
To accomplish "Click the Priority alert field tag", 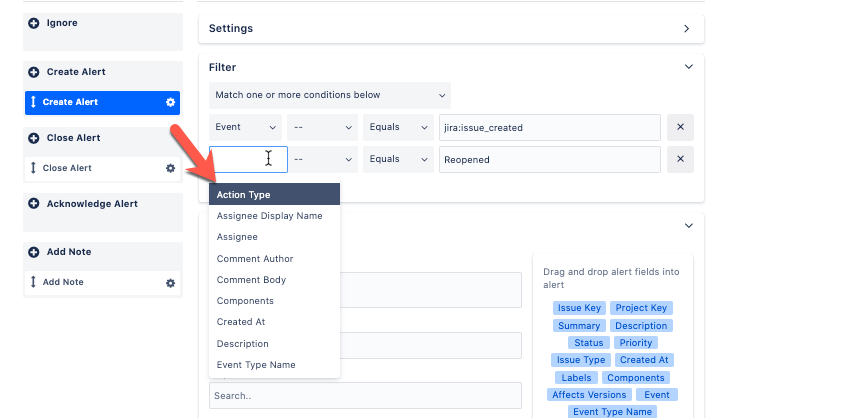I will (635, 343).
